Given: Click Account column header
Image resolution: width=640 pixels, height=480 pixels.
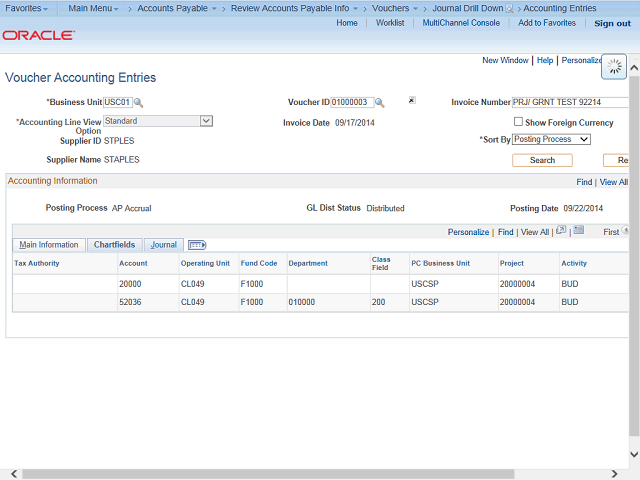Looking at the screenshot, I should click(x=133, y=263).
